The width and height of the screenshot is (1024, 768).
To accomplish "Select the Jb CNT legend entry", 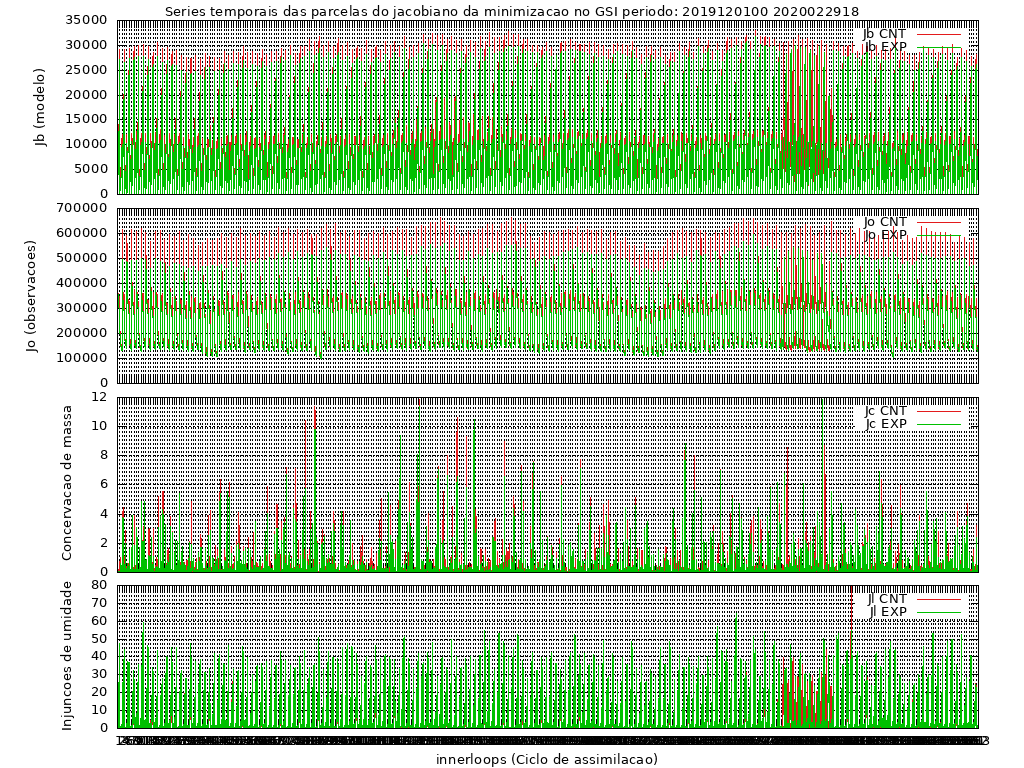I will (x=912, y=34).
